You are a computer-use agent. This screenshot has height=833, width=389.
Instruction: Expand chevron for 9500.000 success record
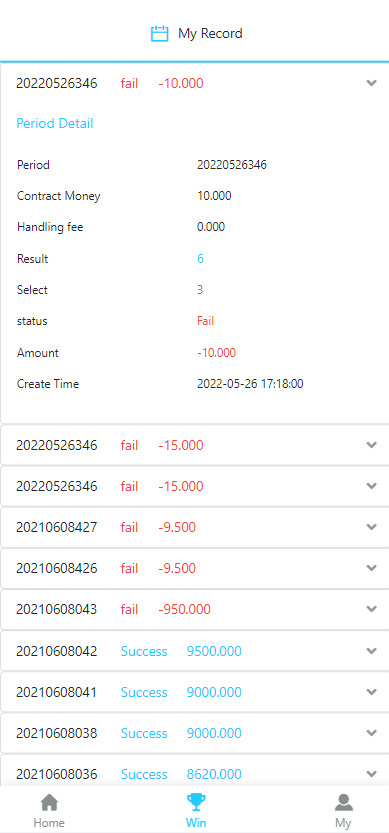pos(371,651)
